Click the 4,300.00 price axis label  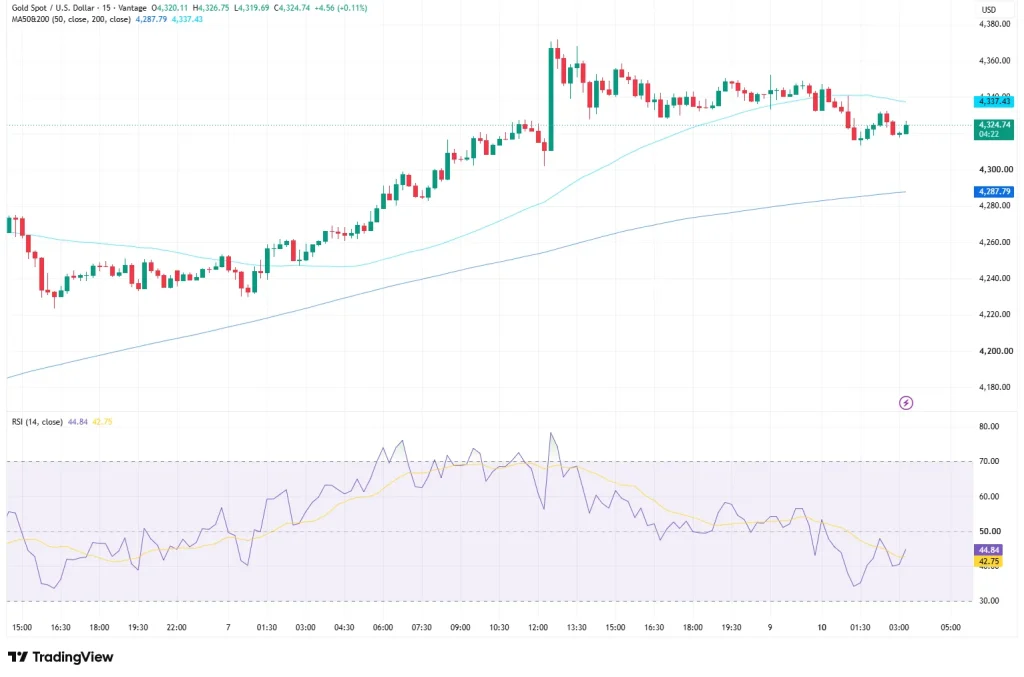coord(995,169)
